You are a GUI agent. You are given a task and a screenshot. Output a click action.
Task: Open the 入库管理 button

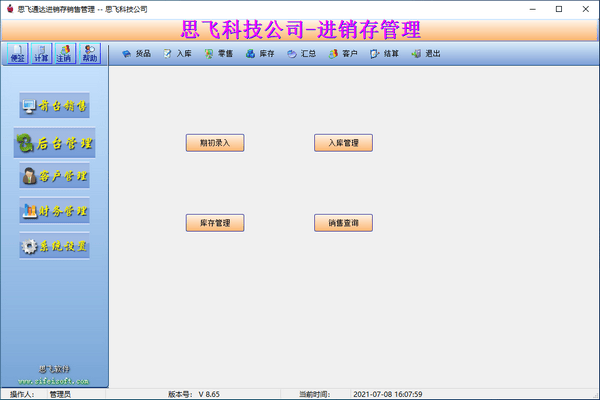click(x=343, y=143)
